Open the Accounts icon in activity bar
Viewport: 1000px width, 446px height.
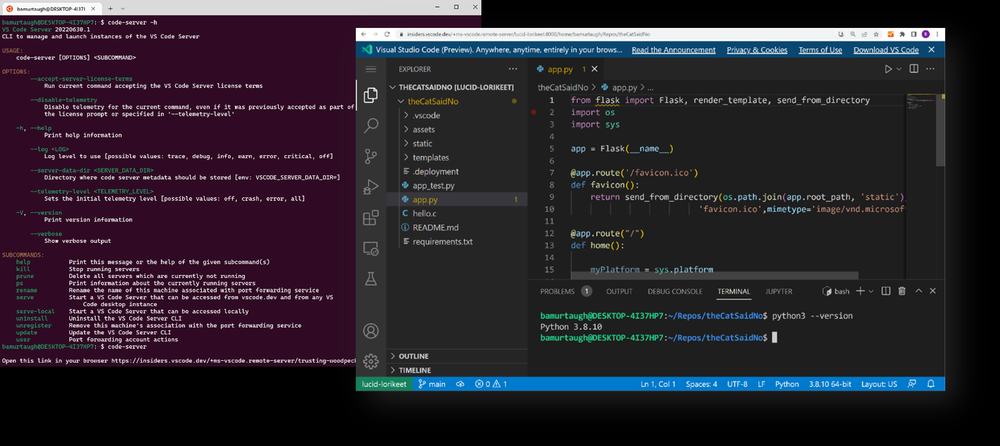(x=371, y=331)
